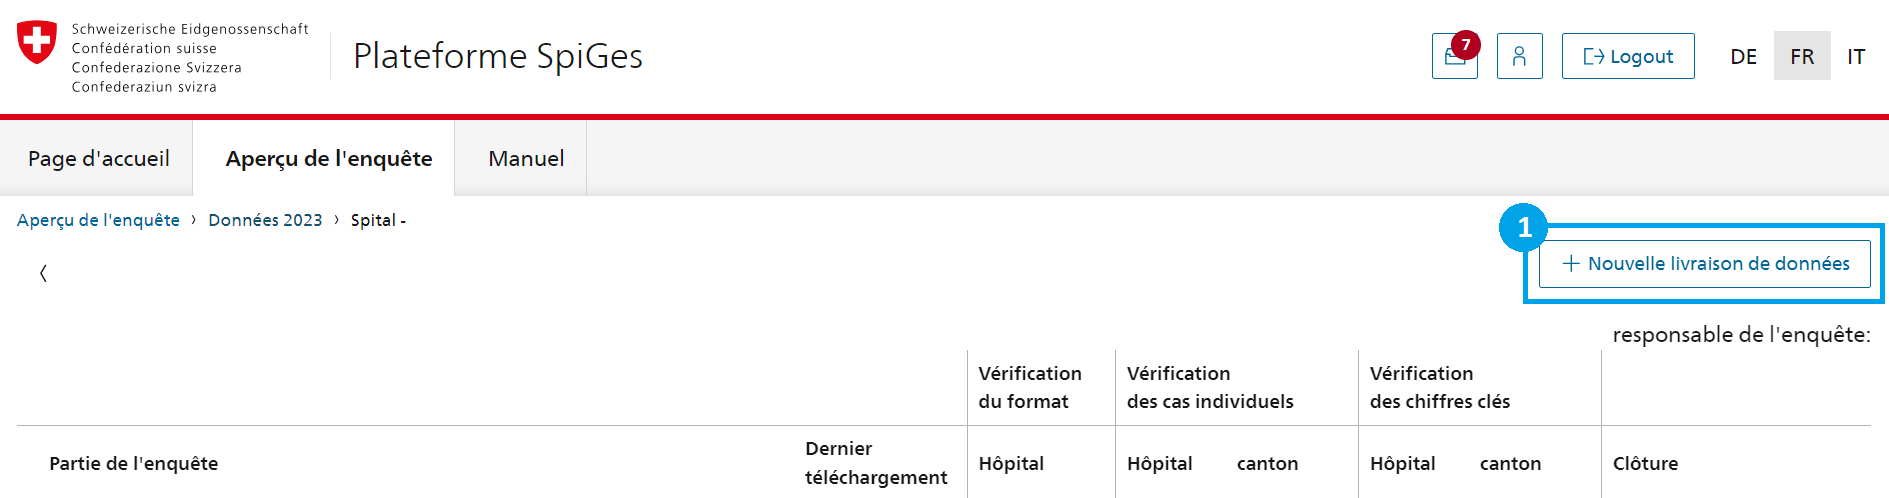Go back using the left chevron arrow
Image resolution: width=1889 pixels, height=498 pixels.
point(43,273)
